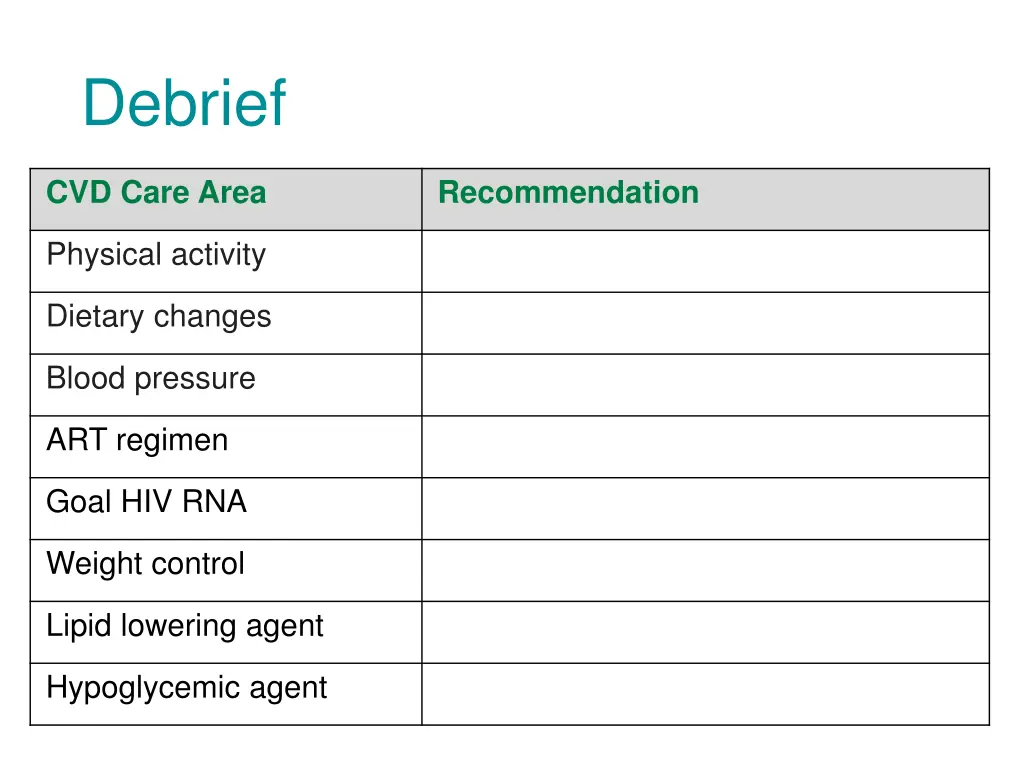Screen dimensions: 1024x768
Task: Click the Physical activity cell
Action: (226, 261)
